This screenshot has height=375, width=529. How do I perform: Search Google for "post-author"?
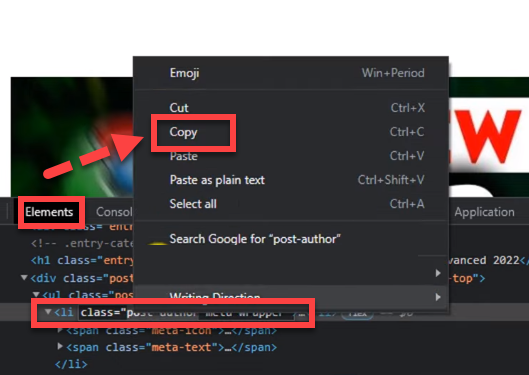[291, 239]
